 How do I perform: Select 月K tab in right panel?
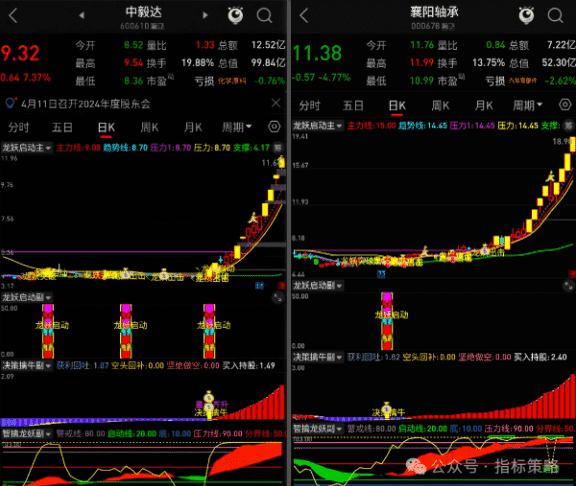pyautogui.click(x=484, y=105)
